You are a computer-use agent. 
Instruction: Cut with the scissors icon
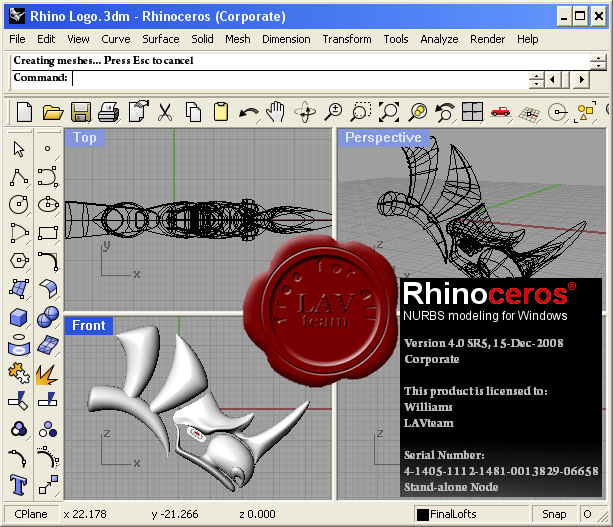(165, 112)
